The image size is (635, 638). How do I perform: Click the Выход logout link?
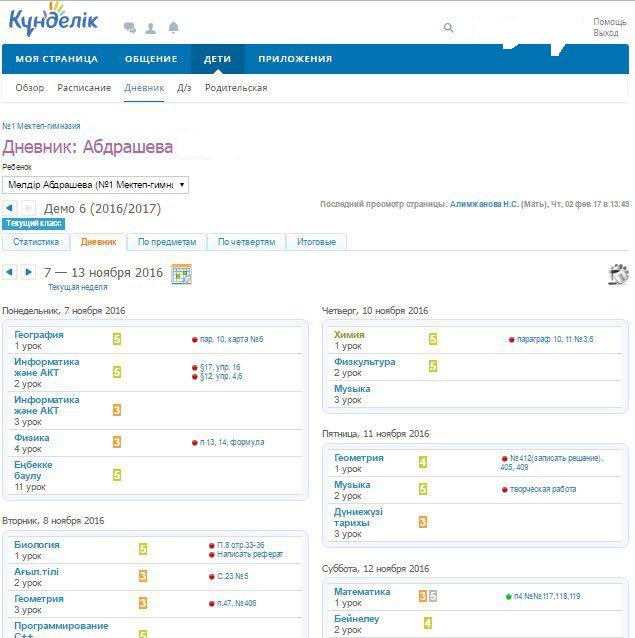[x=606, y=33]
